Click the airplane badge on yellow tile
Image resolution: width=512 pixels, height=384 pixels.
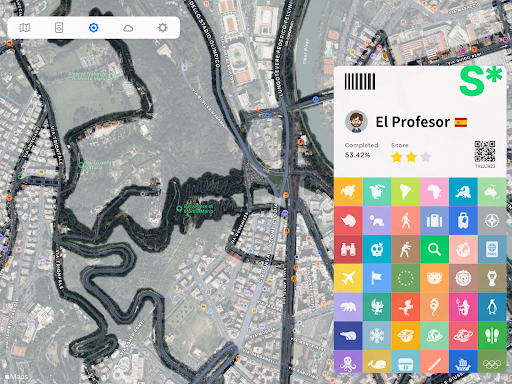(x=348, y=278)
